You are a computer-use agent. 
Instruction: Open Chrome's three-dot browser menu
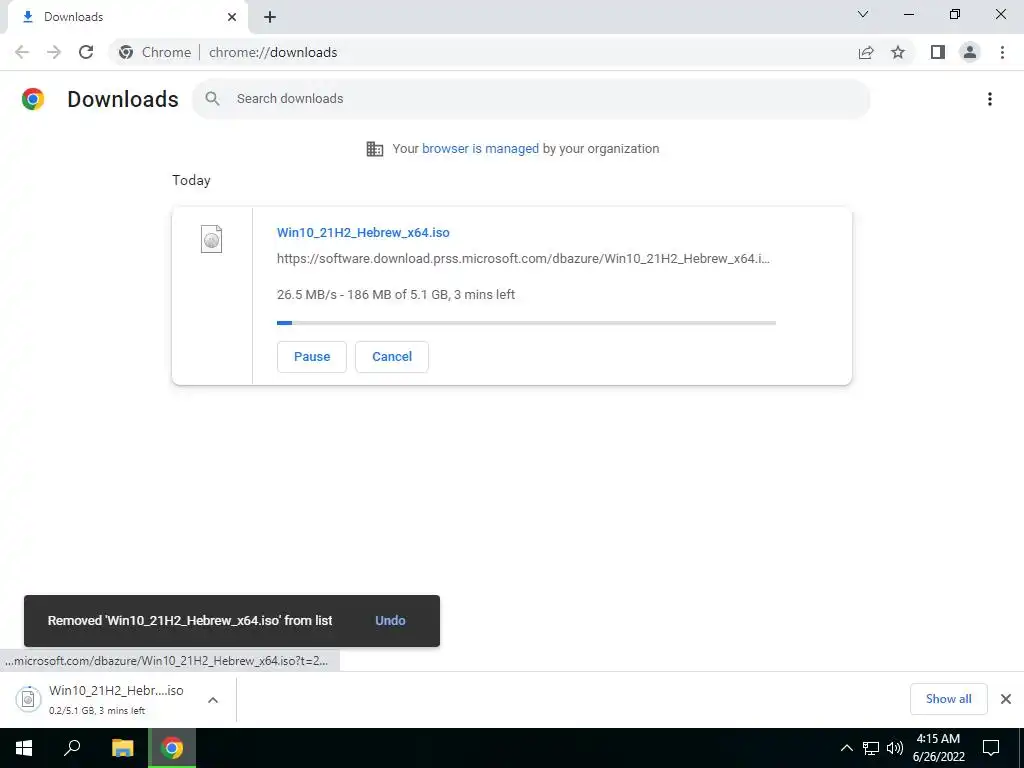tap(1002, 52)
